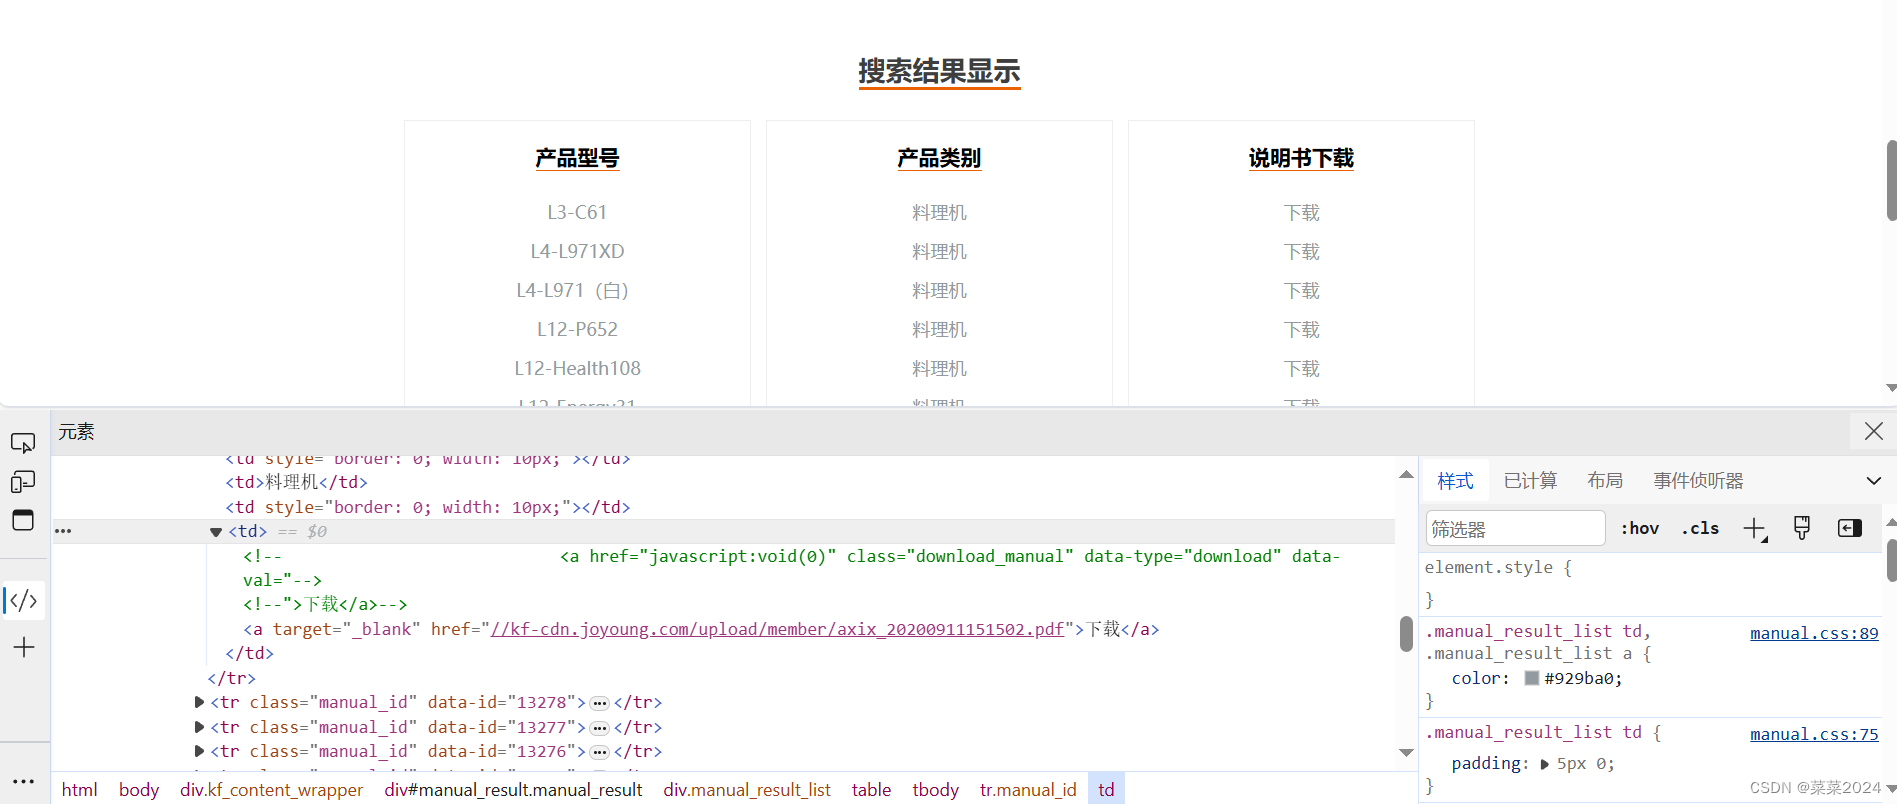Open the rendering emulation paintbrush icon

click(1802, 528)
